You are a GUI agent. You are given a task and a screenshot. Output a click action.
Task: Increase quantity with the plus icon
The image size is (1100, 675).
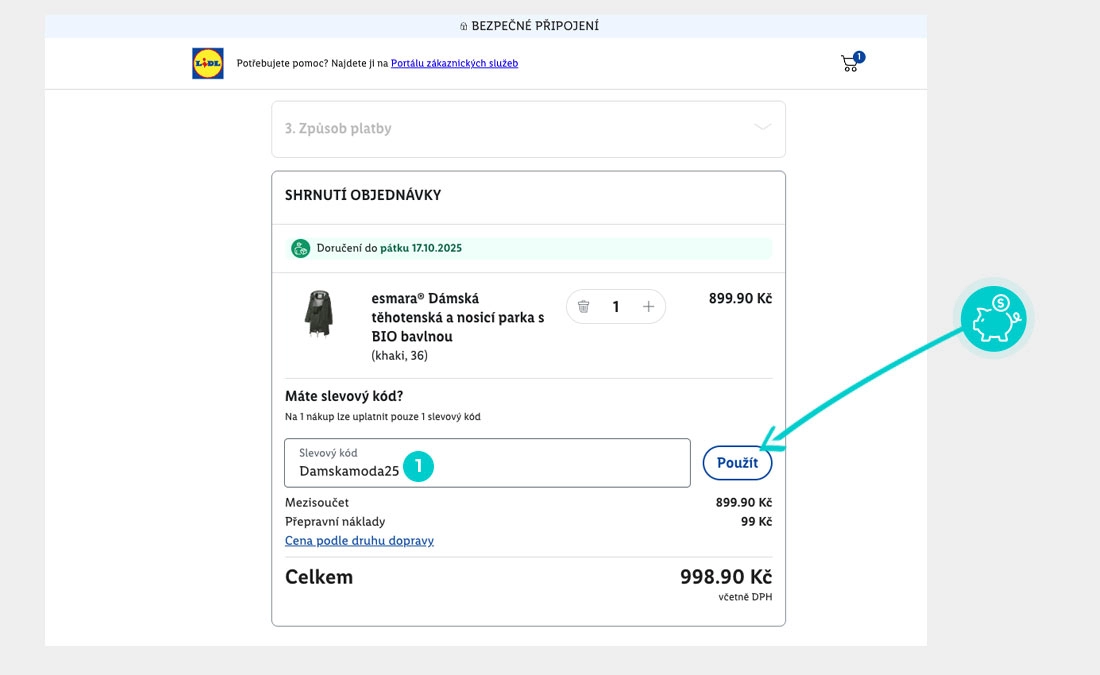point(648,307)
